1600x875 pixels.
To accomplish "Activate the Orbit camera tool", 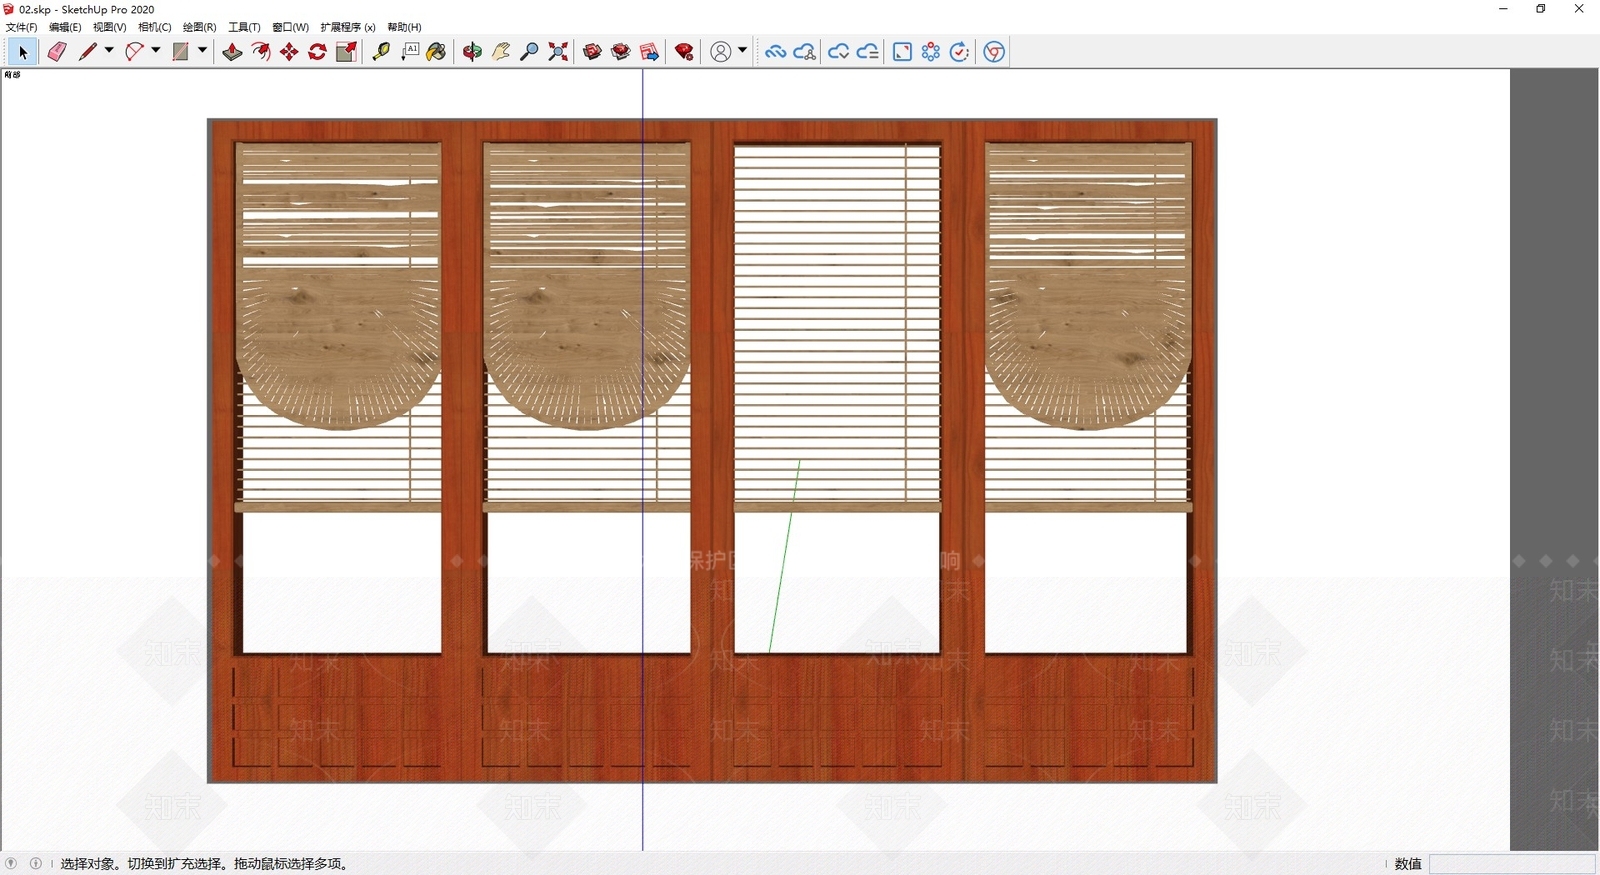I will (472, 52).
